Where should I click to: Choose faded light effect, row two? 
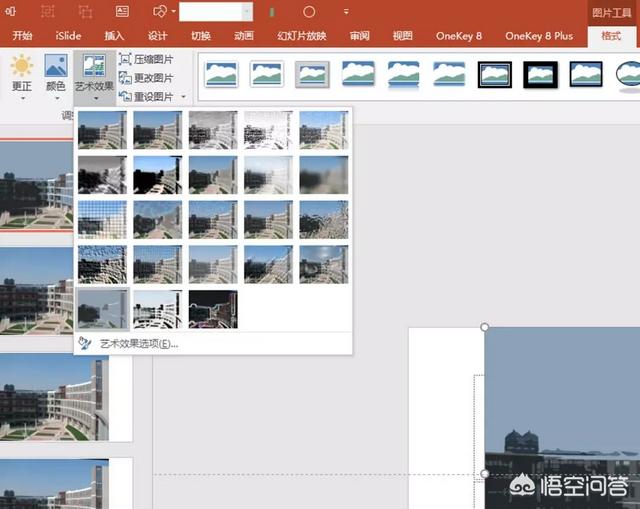(x=268, y=175)
